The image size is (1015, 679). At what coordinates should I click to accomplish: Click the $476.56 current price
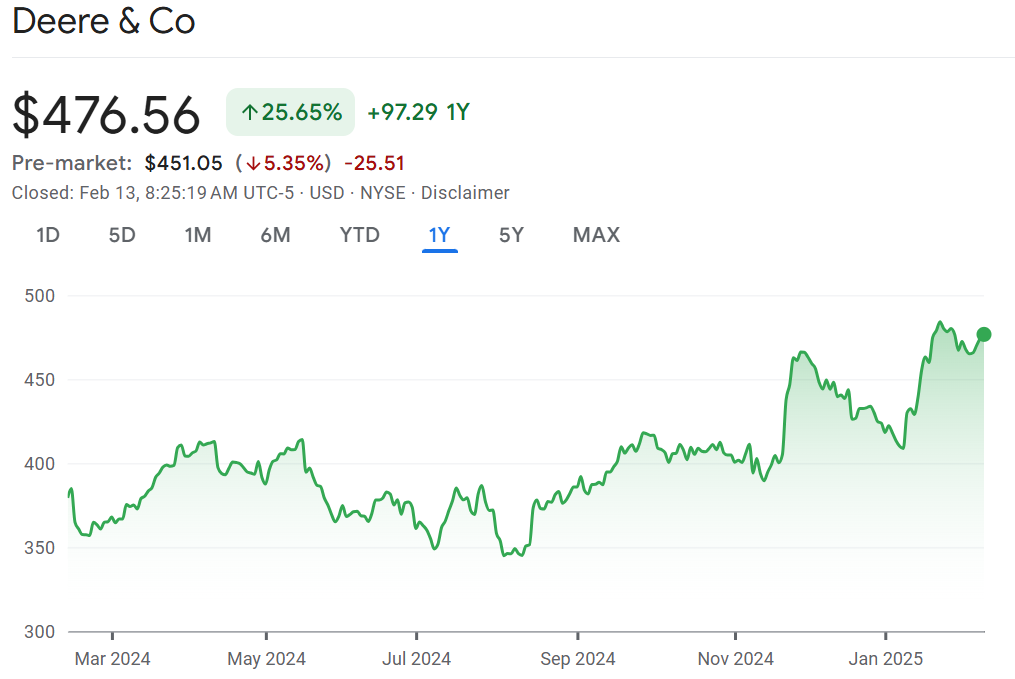(x=106, y=115)
